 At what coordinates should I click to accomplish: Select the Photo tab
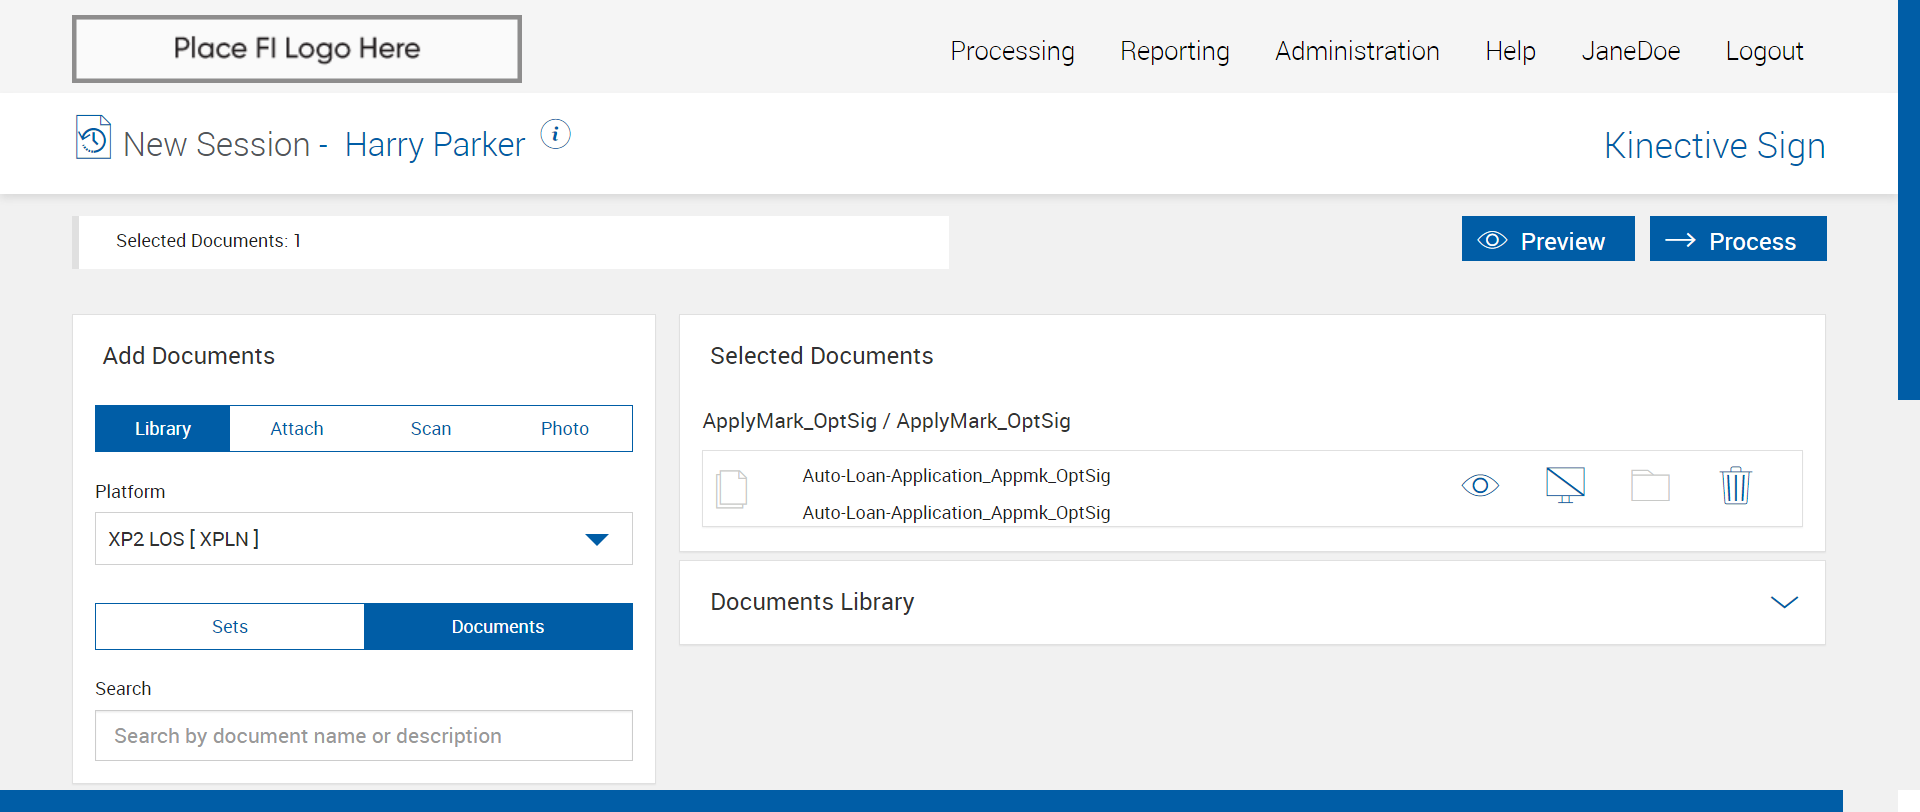565,429
